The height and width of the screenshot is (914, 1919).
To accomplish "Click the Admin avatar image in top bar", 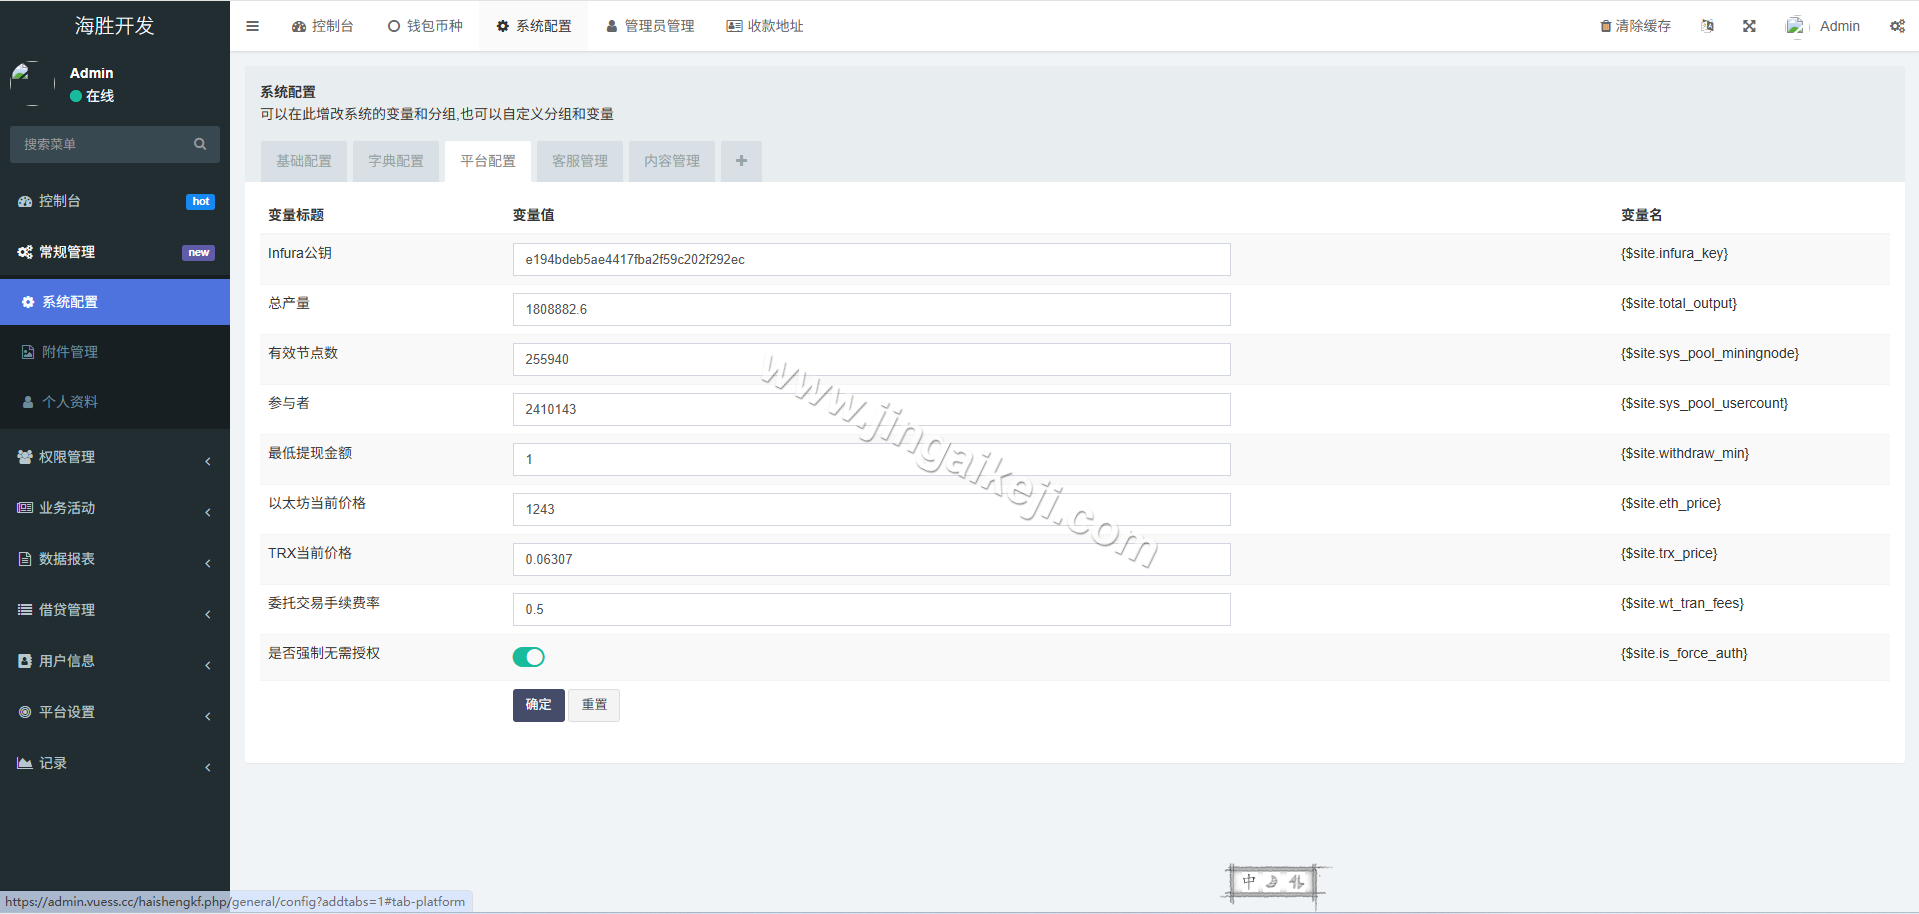I will pyautogui.click(x=1795, y=25).
